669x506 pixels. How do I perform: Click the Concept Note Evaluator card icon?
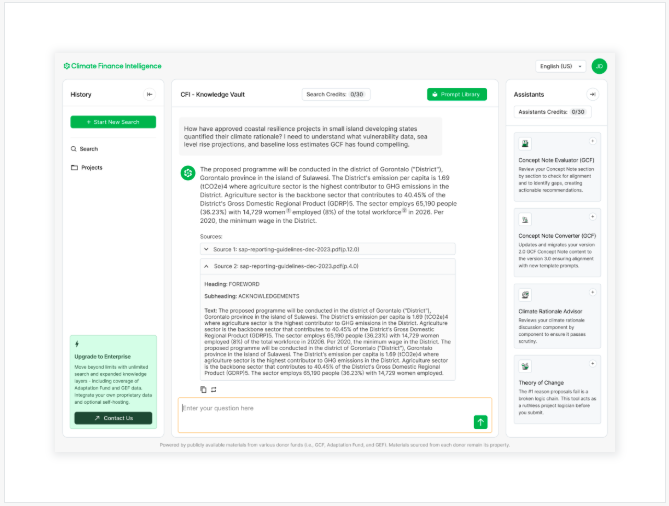click(525, 144)
